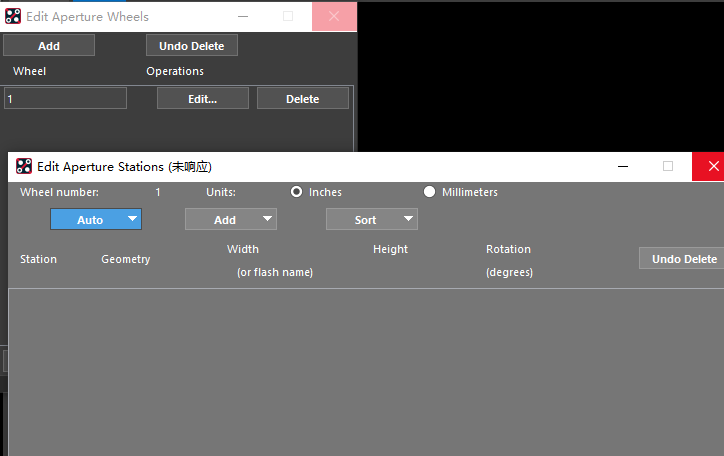Viewport: 724px width, 456px height.
Task: Open the Auto dropdown
Action: (96, 219)
